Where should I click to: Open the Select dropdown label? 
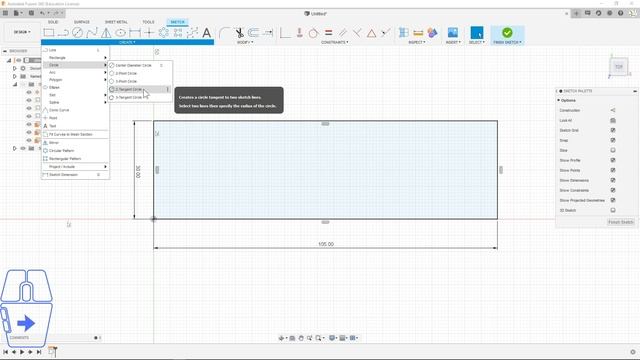[x=476, y=42]
